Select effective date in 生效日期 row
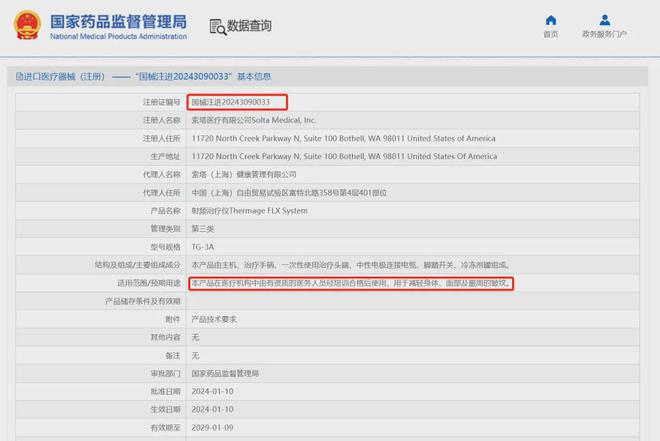Screen dimensions: 660x441 point(213,409)
